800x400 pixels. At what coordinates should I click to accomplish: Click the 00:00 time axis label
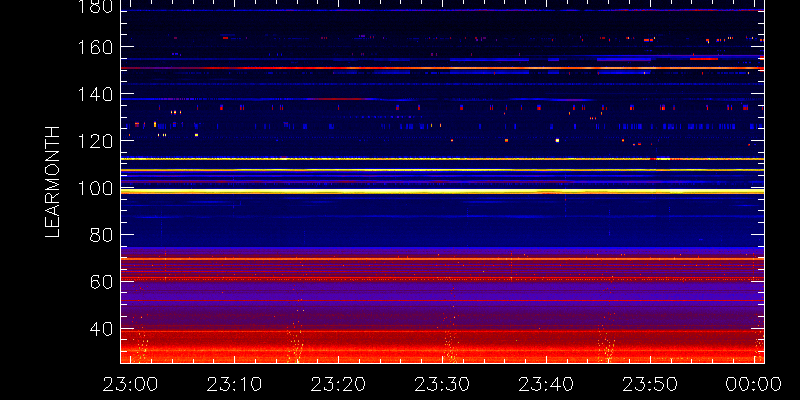click(754, 384)
